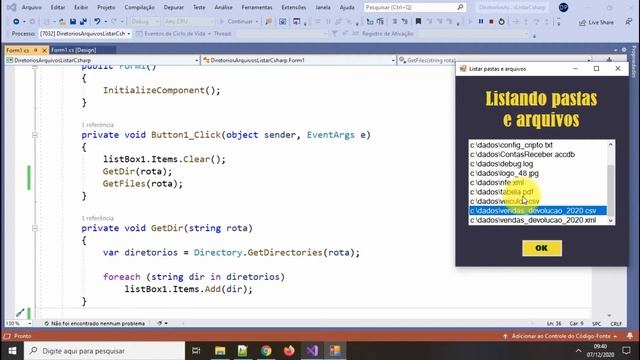Click the yellow OK button in the form
Image resolution: width=640 pixels, height=360 pixels.
[542, 248]
